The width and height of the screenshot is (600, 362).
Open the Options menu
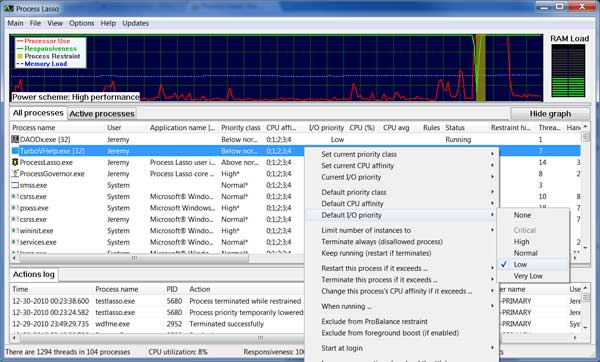pos(82,23)
